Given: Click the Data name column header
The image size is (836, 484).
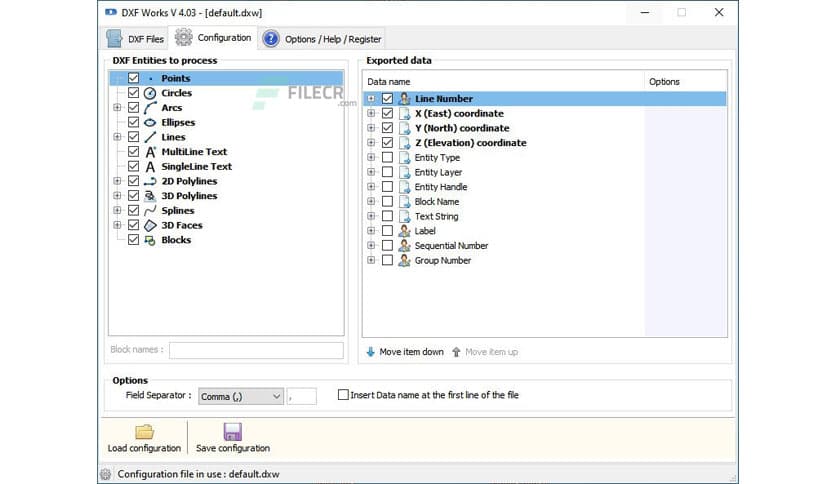Looking at the screenshot, I should pyautogui.click(x=503, y=82).
